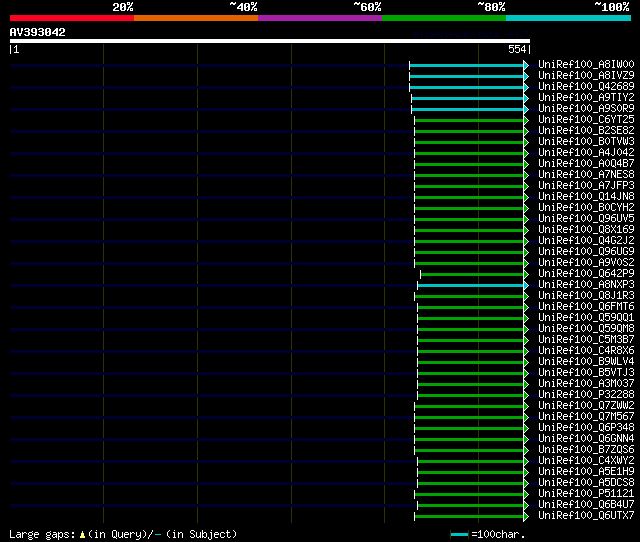Click the orange ~40% legend segment

196,18
